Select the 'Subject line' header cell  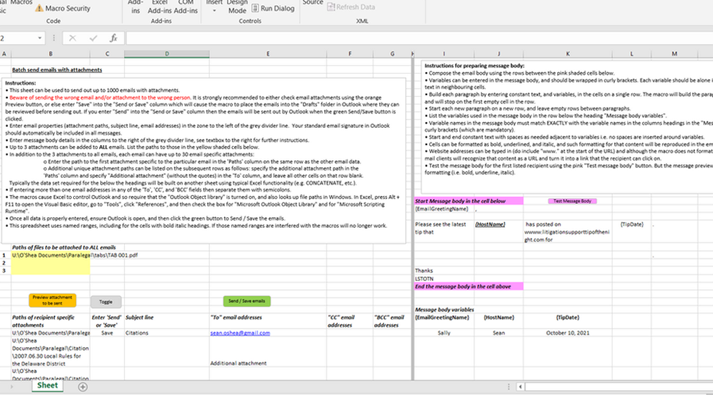(x=167, y=321)
